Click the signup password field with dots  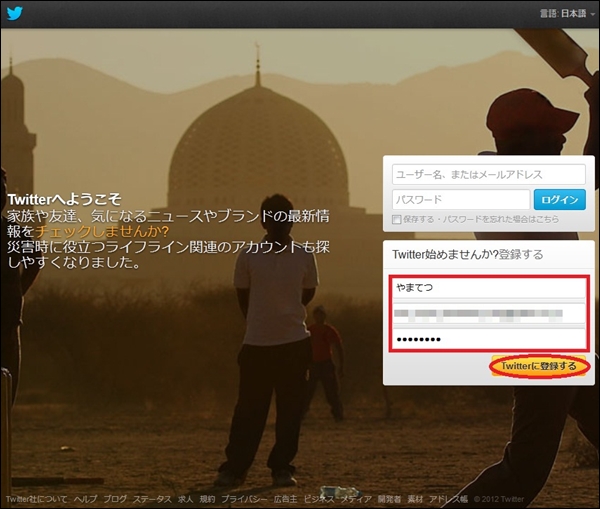[489, 339]
